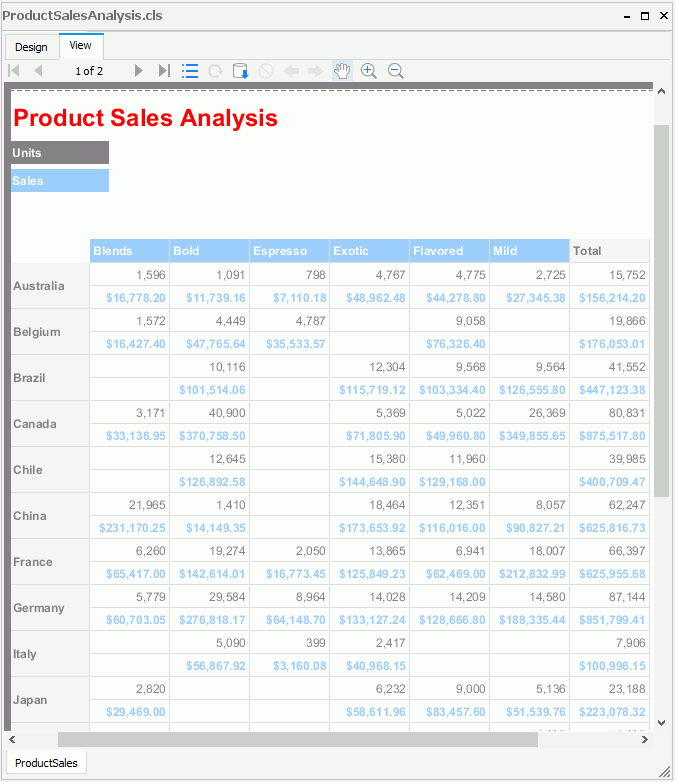This screenshot has width=675, height=782.
Task: Select the hand pan tool
Action: [342, 71]
